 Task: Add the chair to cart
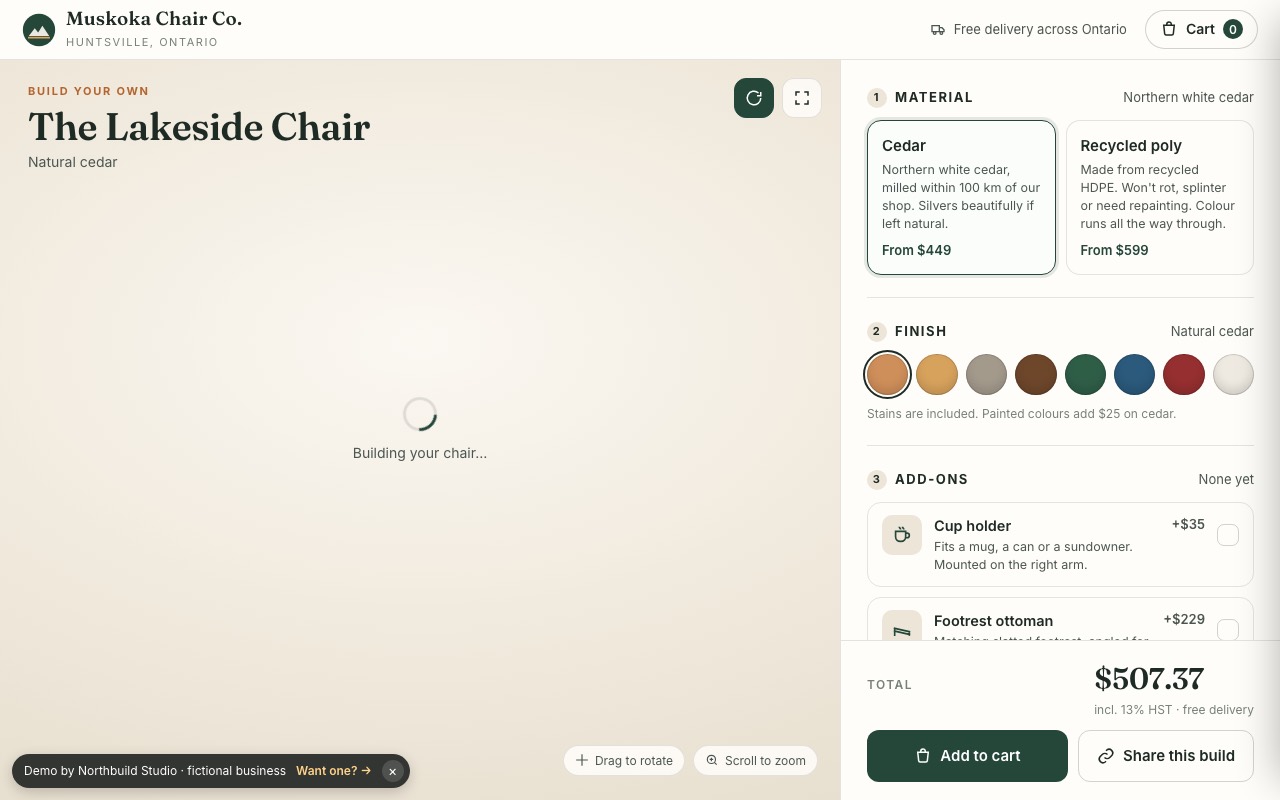tap(967, 756)
